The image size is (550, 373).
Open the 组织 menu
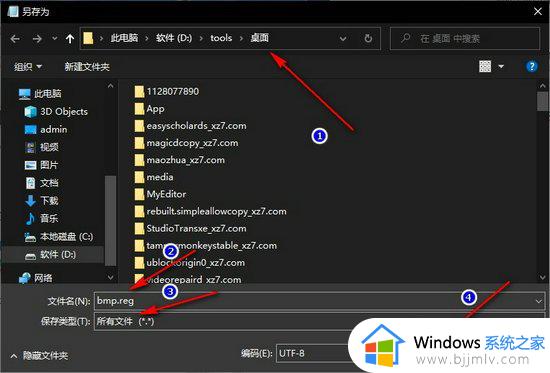[28, 66]
